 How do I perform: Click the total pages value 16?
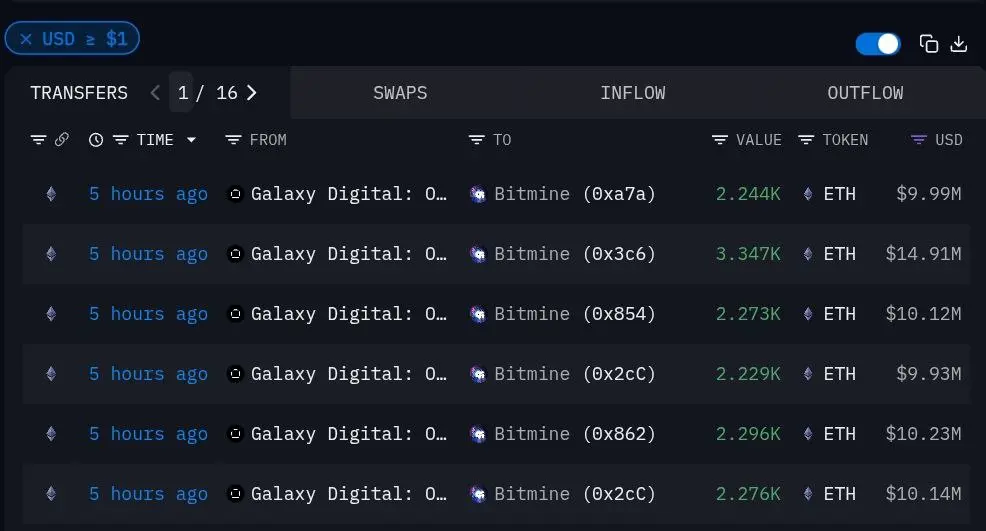(226, 93)
